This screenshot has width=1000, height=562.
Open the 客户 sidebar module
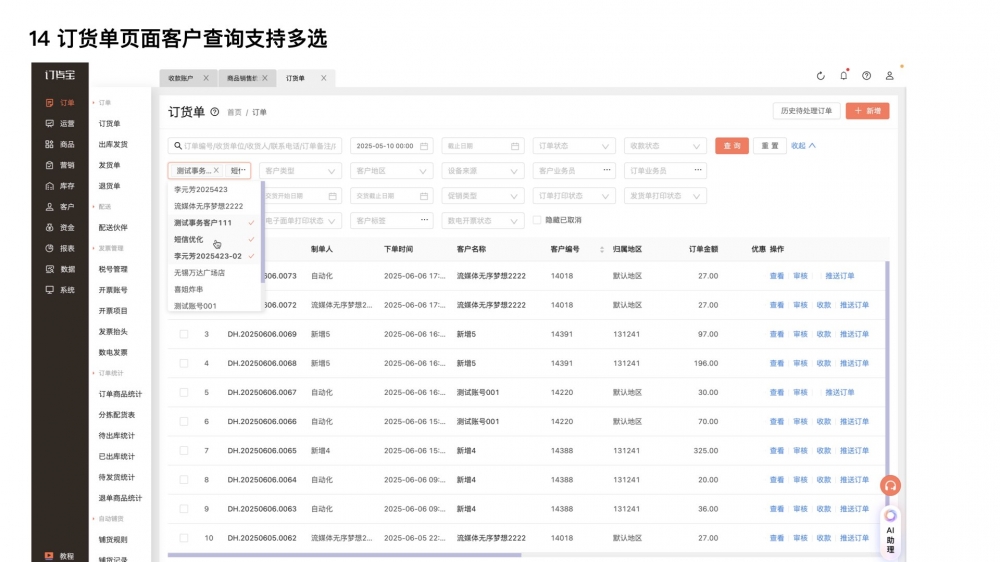click(x=60, y=207)
